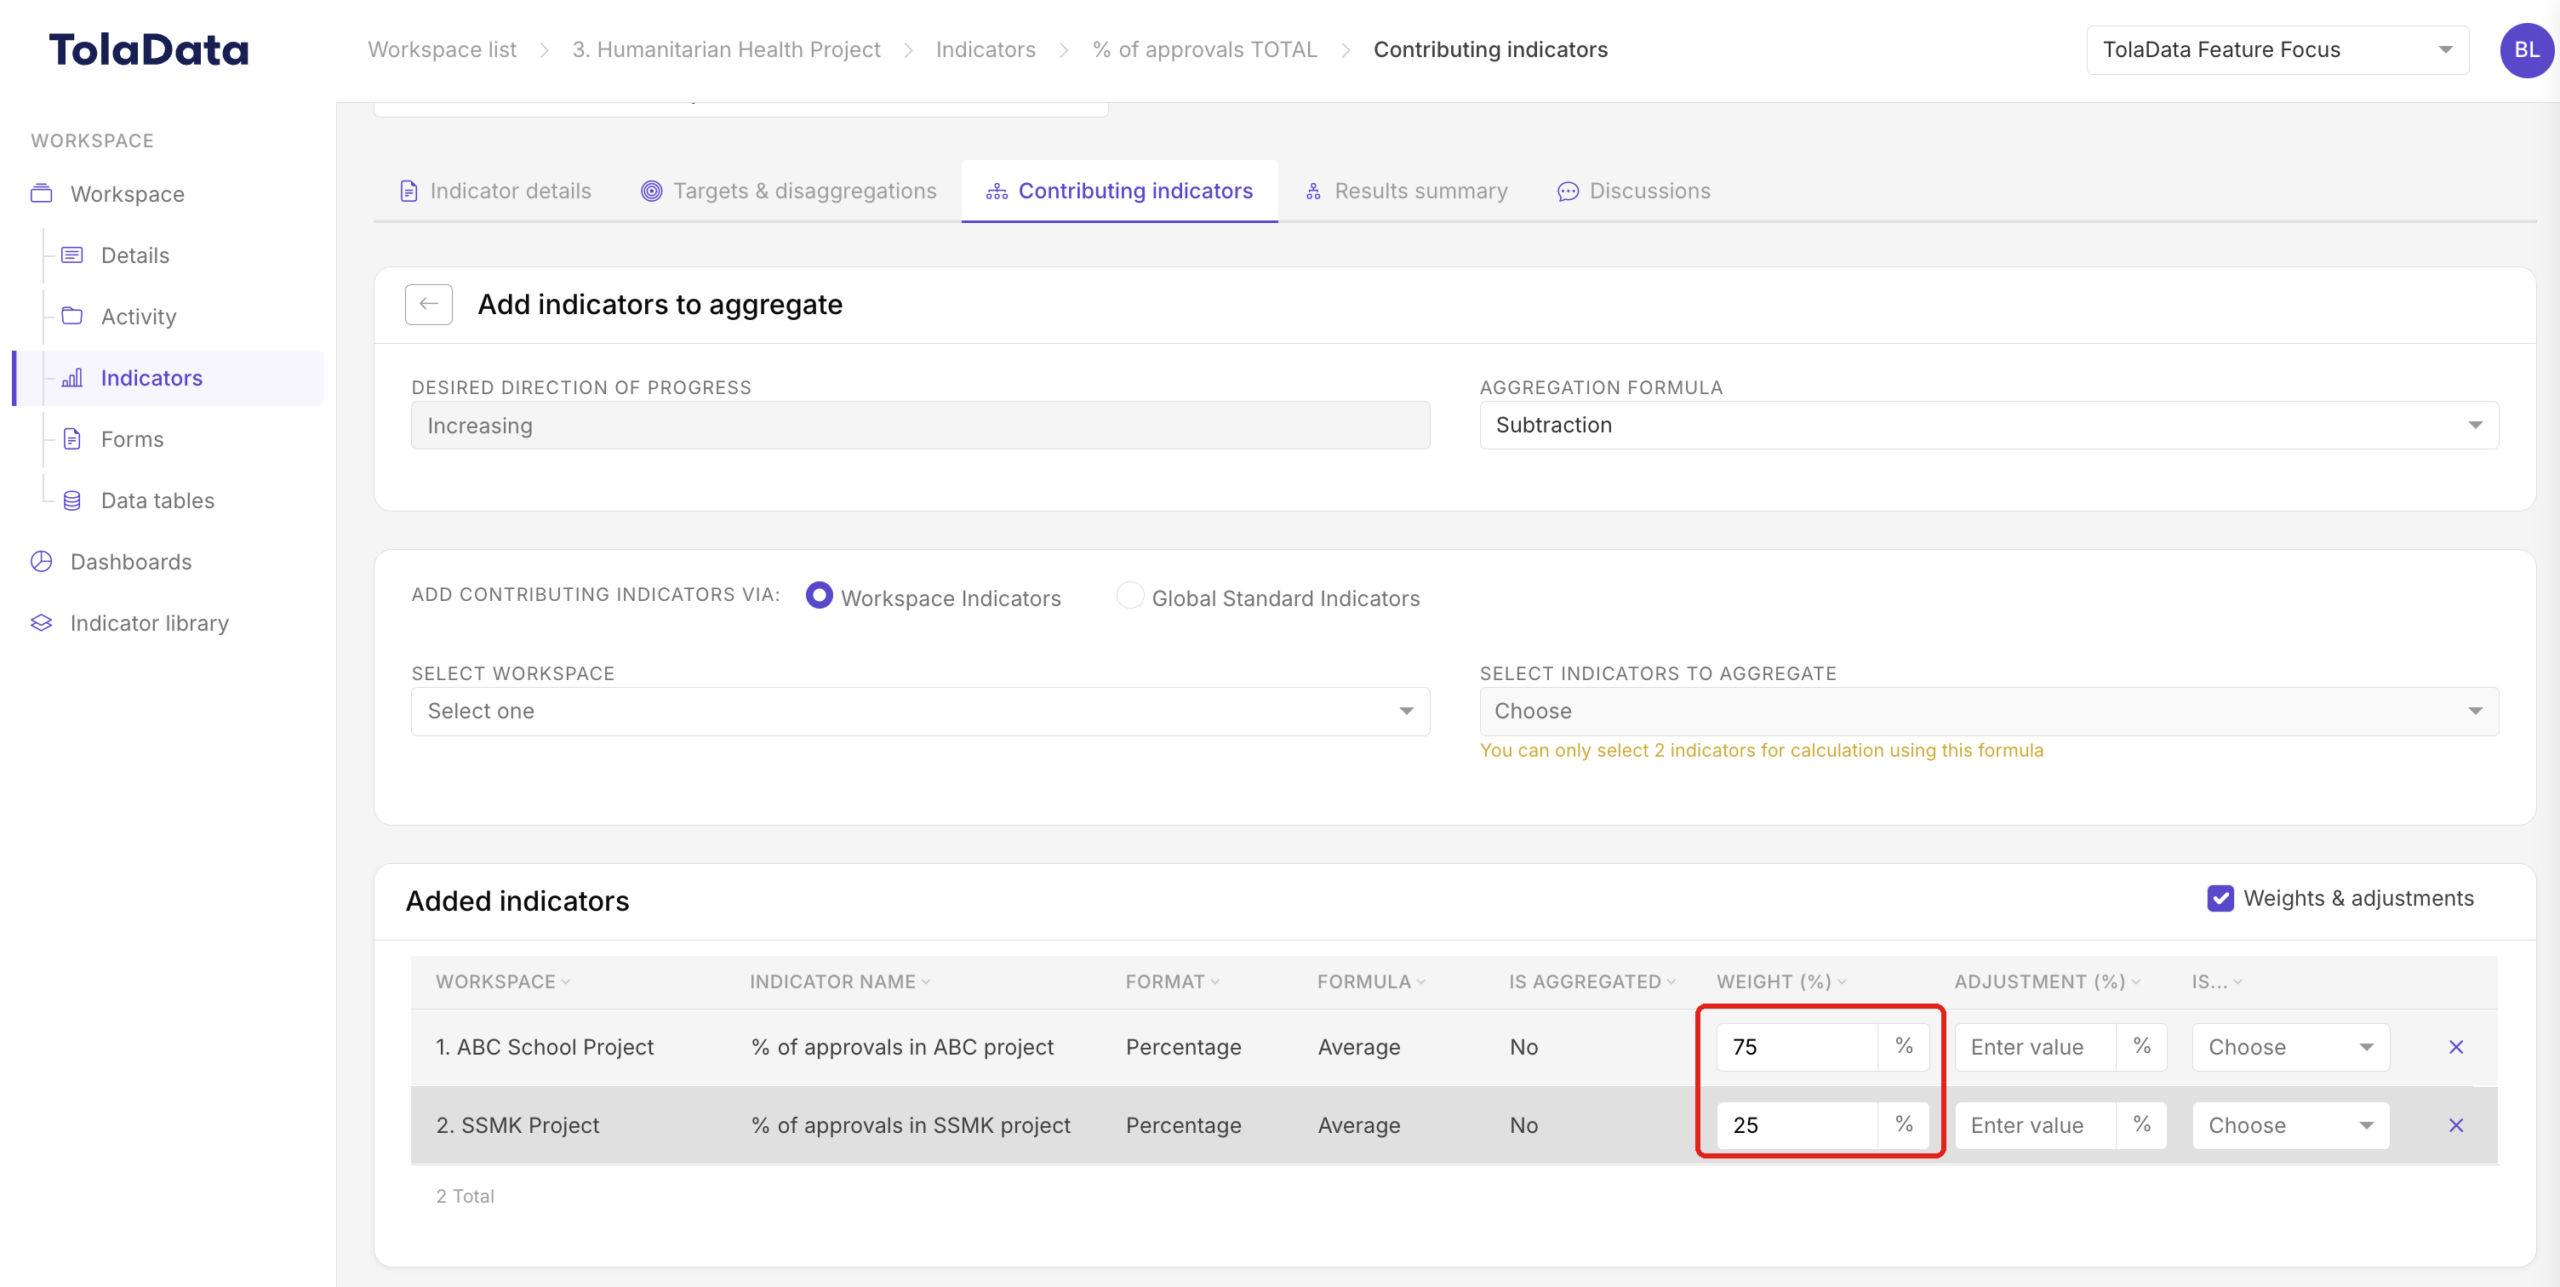Open 3. Humanitarian Health Project breadcrumb
This screenshot has width=2560, height=1287.
[x=726, y=49]
